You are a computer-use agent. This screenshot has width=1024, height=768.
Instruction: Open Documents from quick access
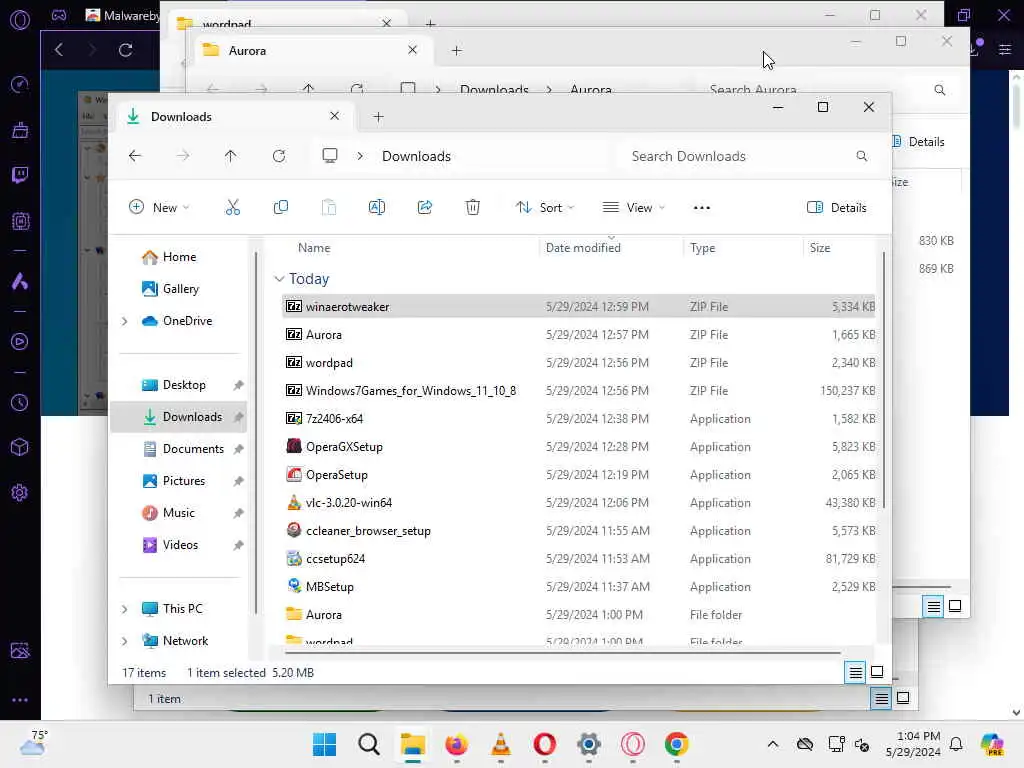pyautogui.click(x=179, y=449)
